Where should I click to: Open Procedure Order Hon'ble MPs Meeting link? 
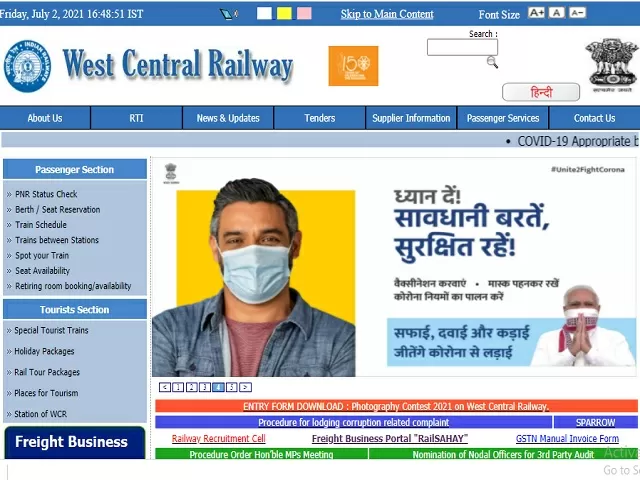coord(261,454)
